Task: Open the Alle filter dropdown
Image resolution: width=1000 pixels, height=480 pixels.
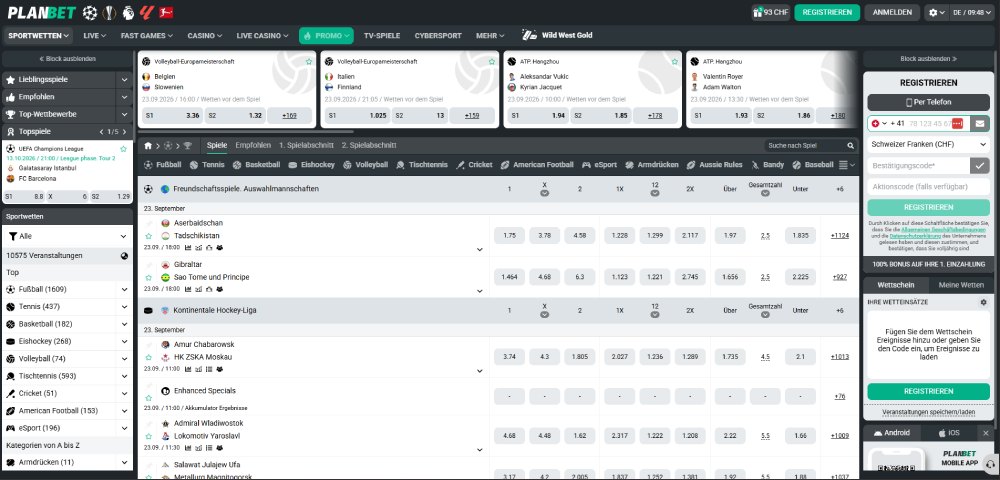Action: pos(68,236)
